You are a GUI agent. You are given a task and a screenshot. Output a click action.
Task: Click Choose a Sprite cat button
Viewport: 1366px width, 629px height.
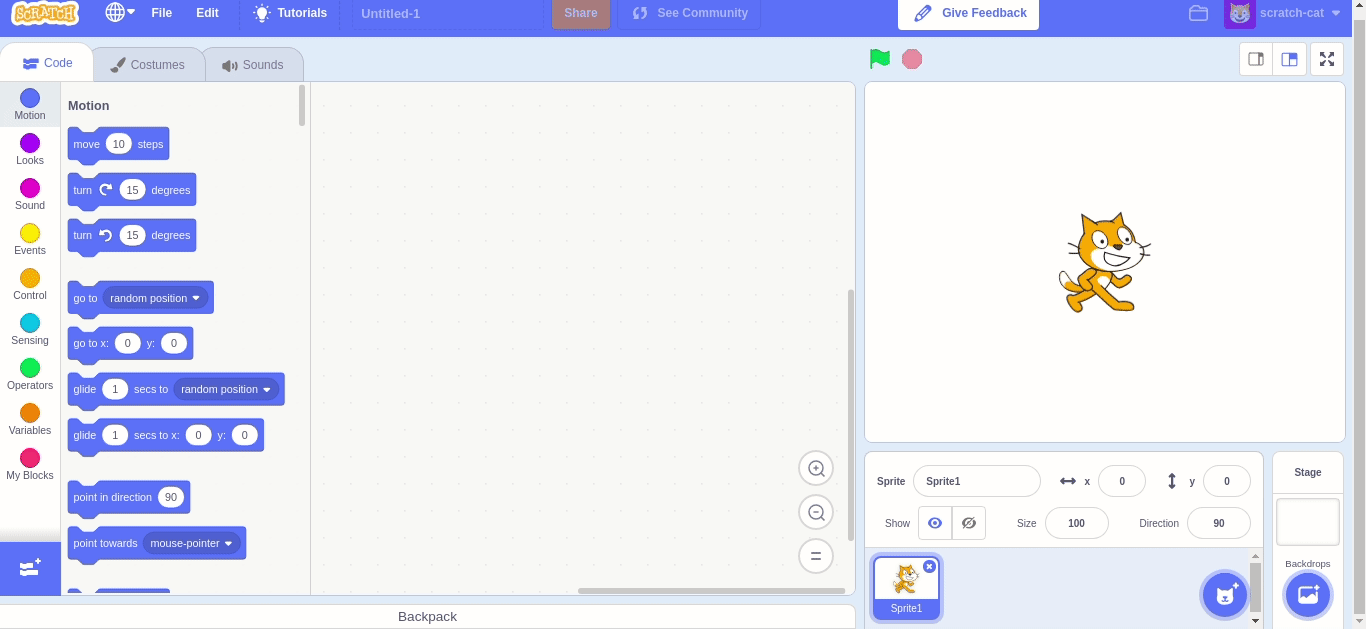point(1225,595)
